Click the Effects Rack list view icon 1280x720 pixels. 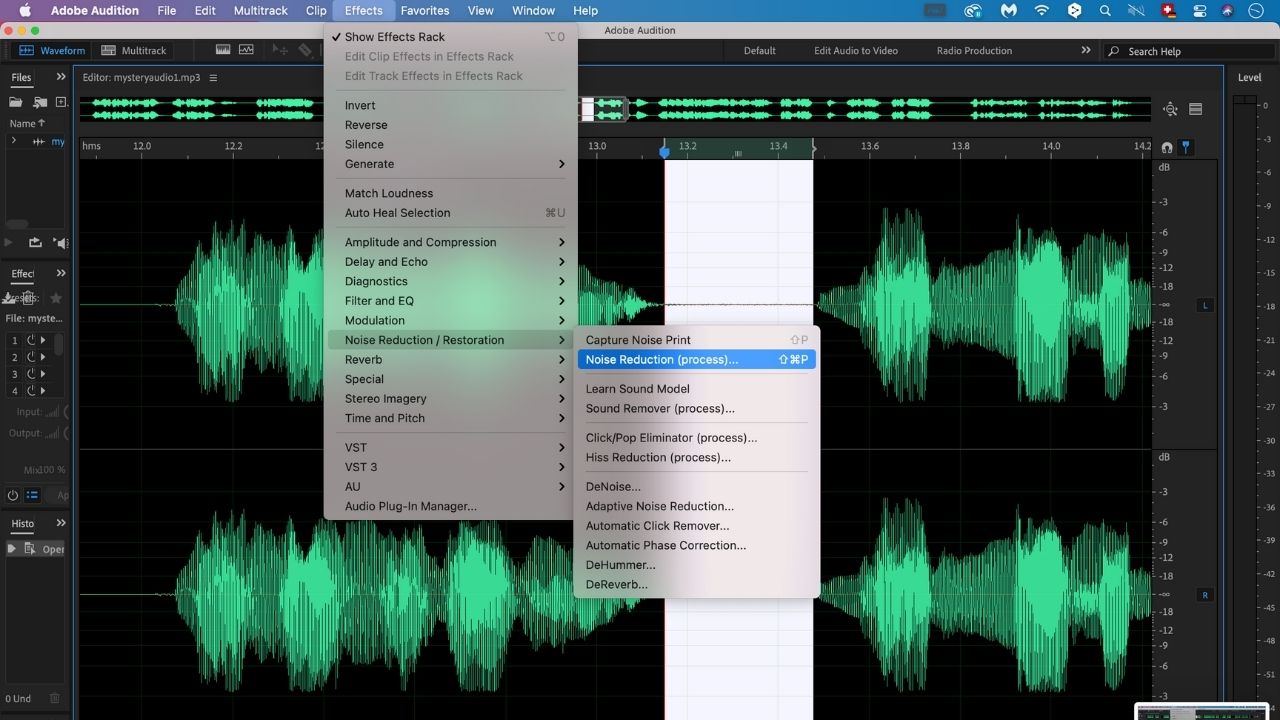32,495
